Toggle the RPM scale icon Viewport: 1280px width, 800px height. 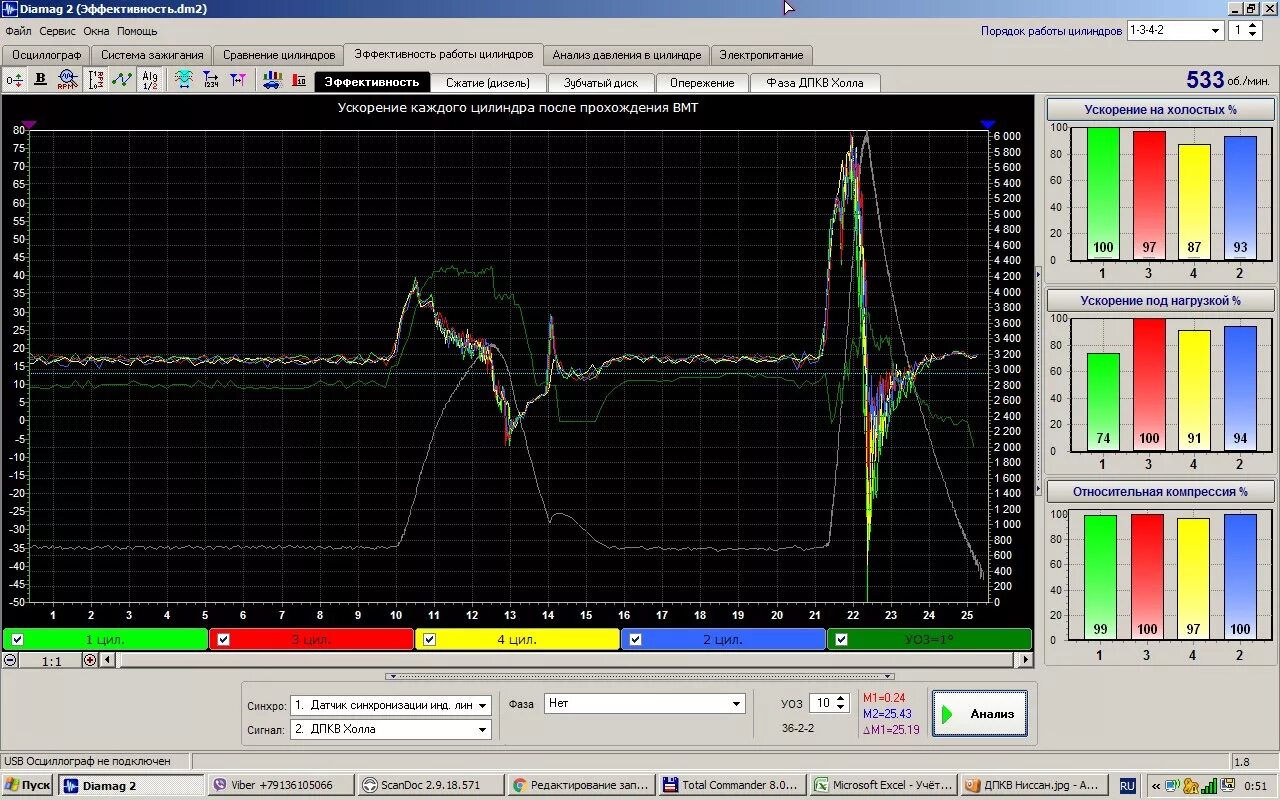tap(96, 80)
